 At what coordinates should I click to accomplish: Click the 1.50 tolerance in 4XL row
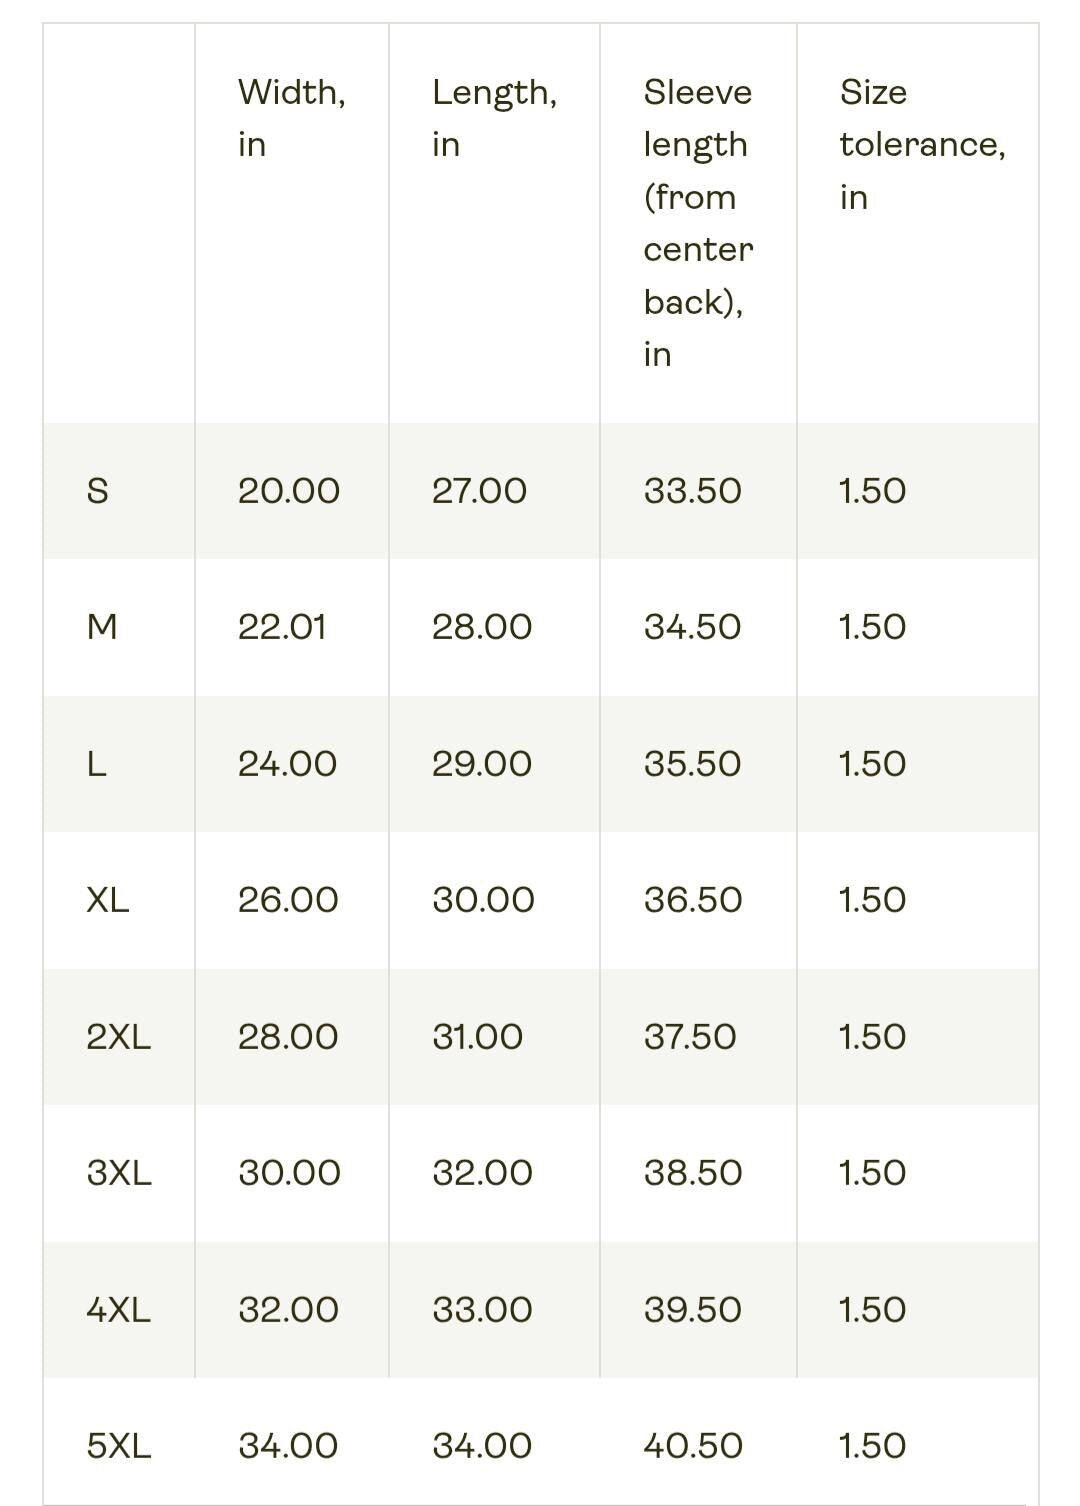[872, 1310]
